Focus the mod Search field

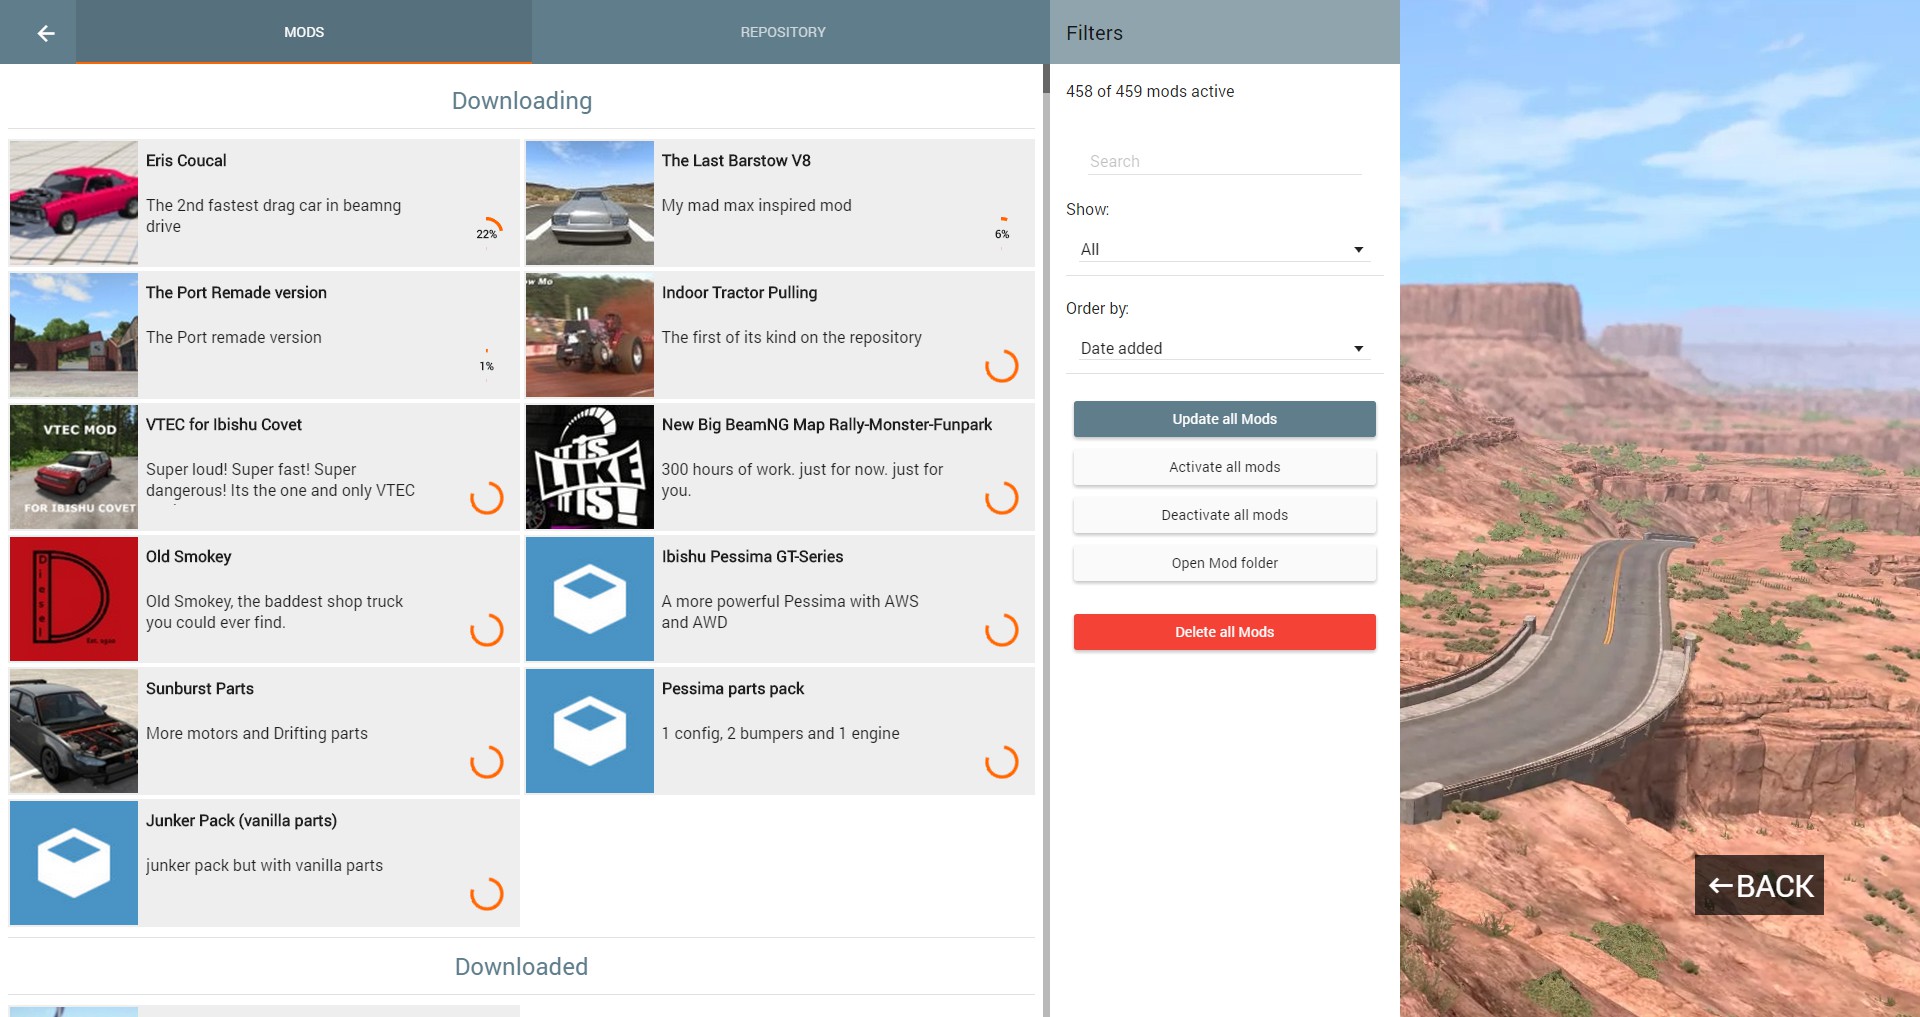coord(1224,161)
